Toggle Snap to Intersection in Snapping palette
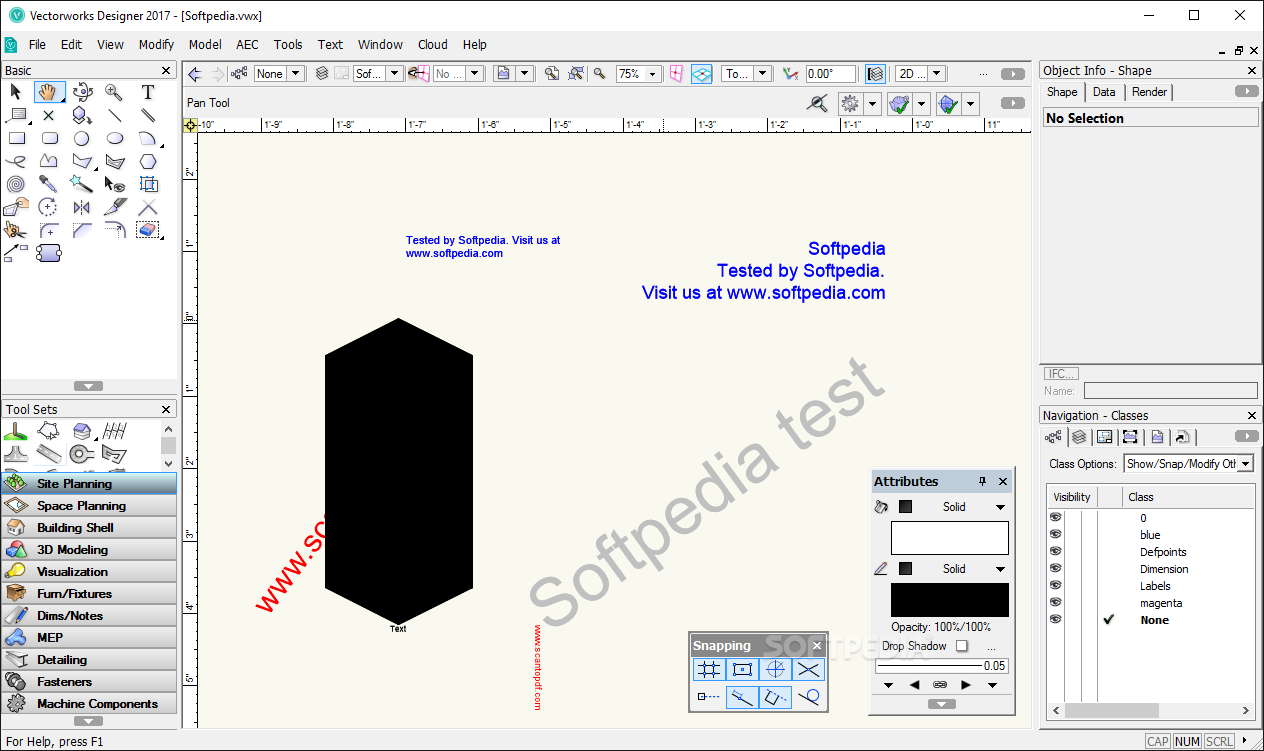 click(808, 670)
